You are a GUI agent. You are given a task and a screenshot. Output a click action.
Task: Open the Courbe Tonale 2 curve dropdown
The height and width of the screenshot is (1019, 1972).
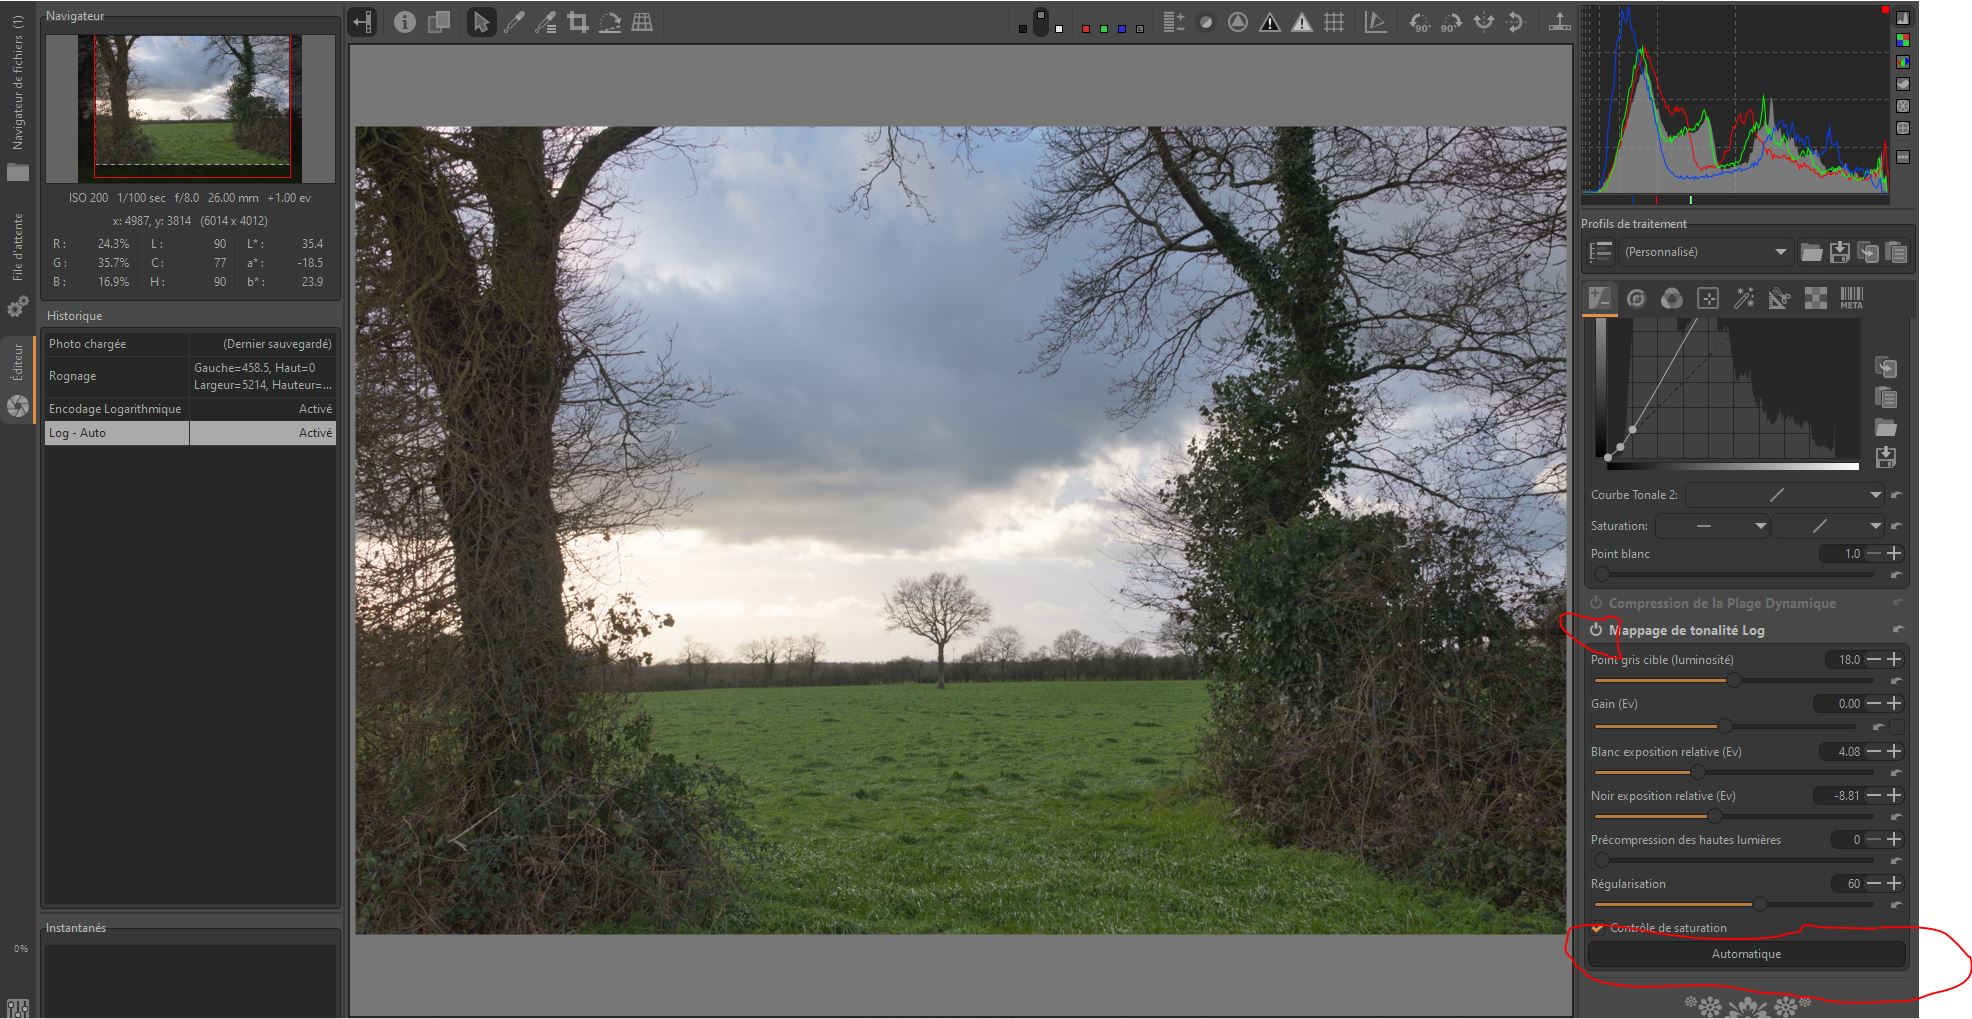point(1785,495)
